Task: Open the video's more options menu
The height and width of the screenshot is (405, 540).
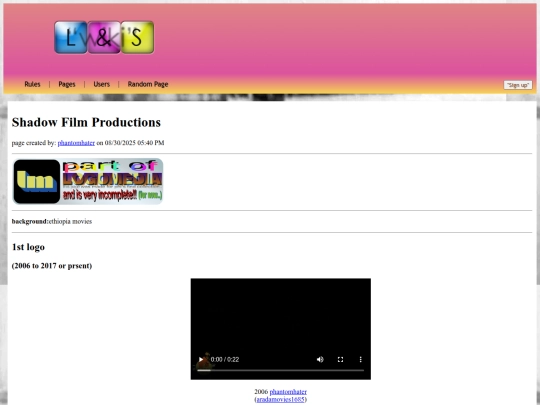Action: (x=361, y=359)
